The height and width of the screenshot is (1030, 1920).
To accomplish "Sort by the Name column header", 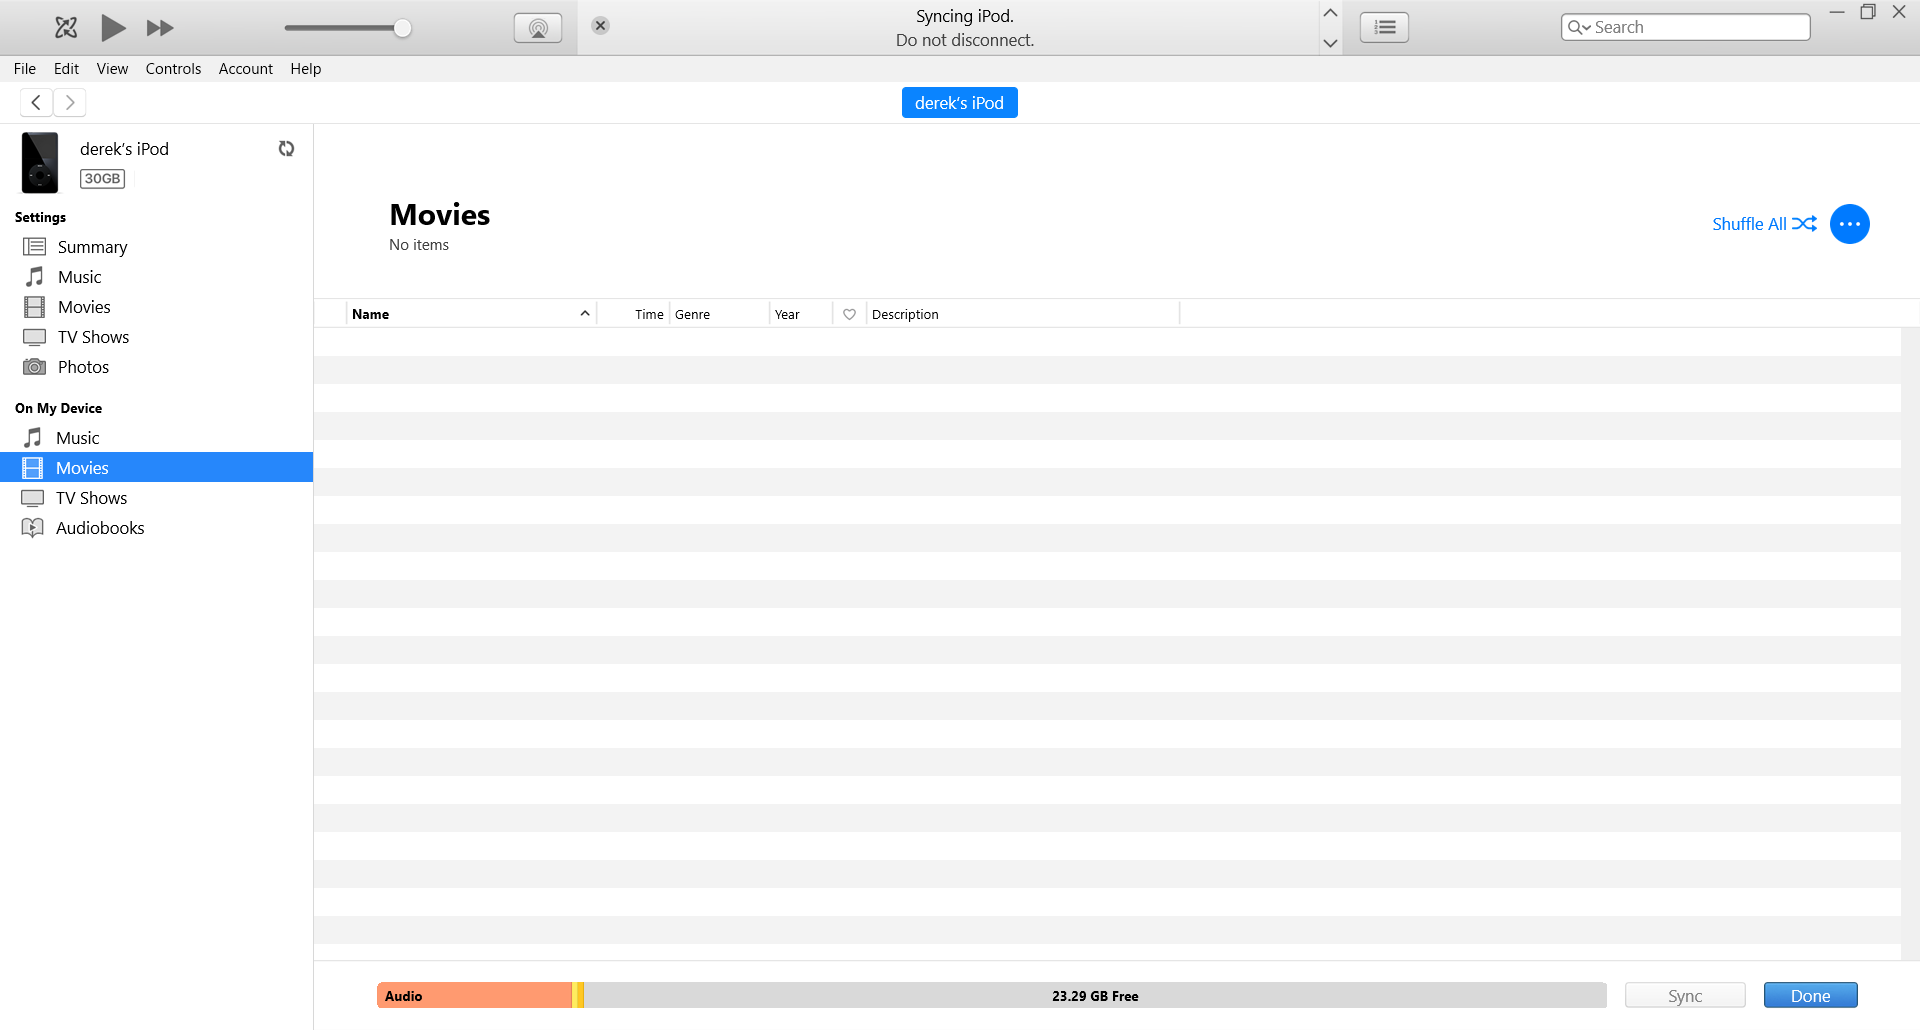I will [x=471, y=314].
